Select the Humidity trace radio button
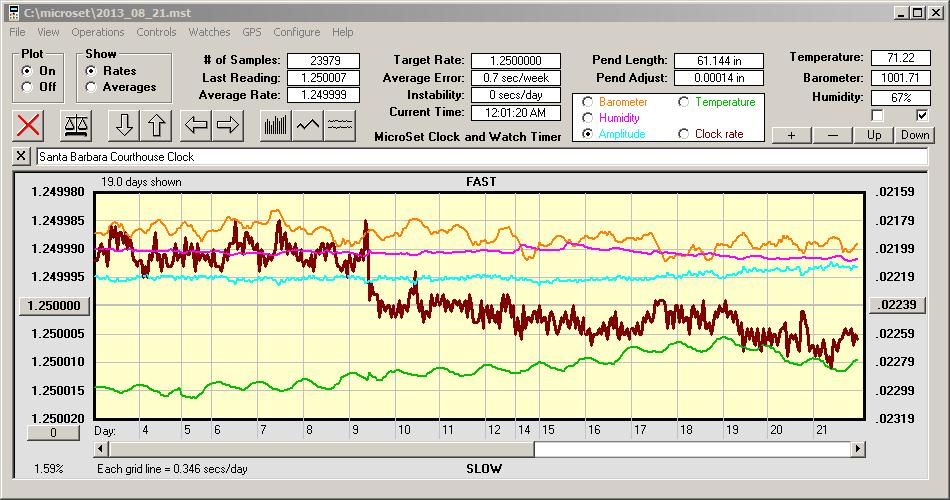Screen dimensions: 950x500 [x=587, y=118]
